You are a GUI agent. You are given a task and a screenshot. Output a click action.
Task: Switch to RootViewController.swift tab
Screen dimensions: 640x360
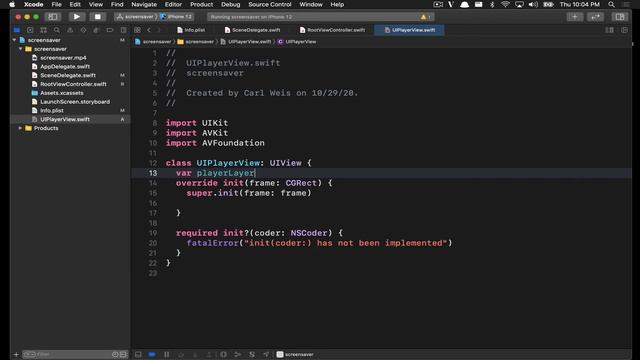(x=332, y=30)
